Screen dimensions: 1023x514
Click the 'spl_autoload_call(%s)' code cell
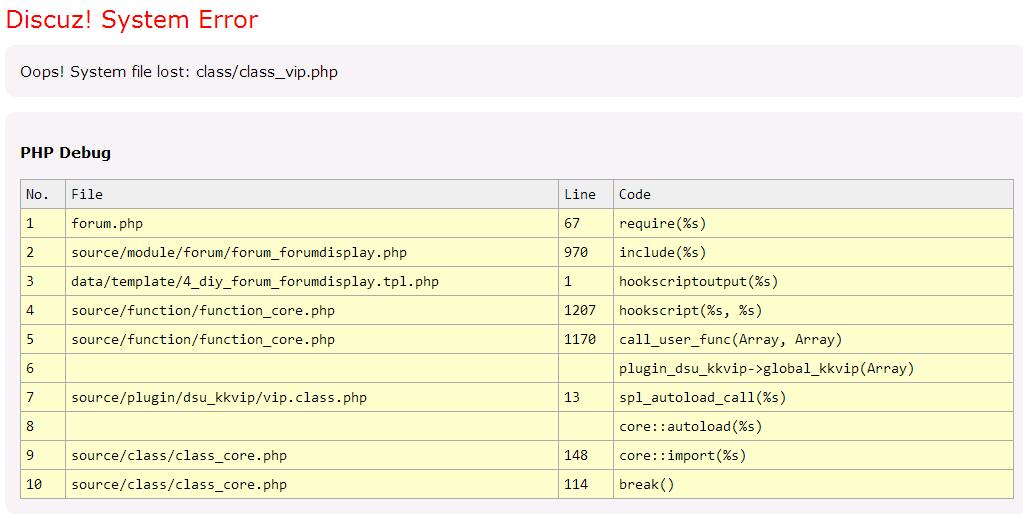coord(813,397)
